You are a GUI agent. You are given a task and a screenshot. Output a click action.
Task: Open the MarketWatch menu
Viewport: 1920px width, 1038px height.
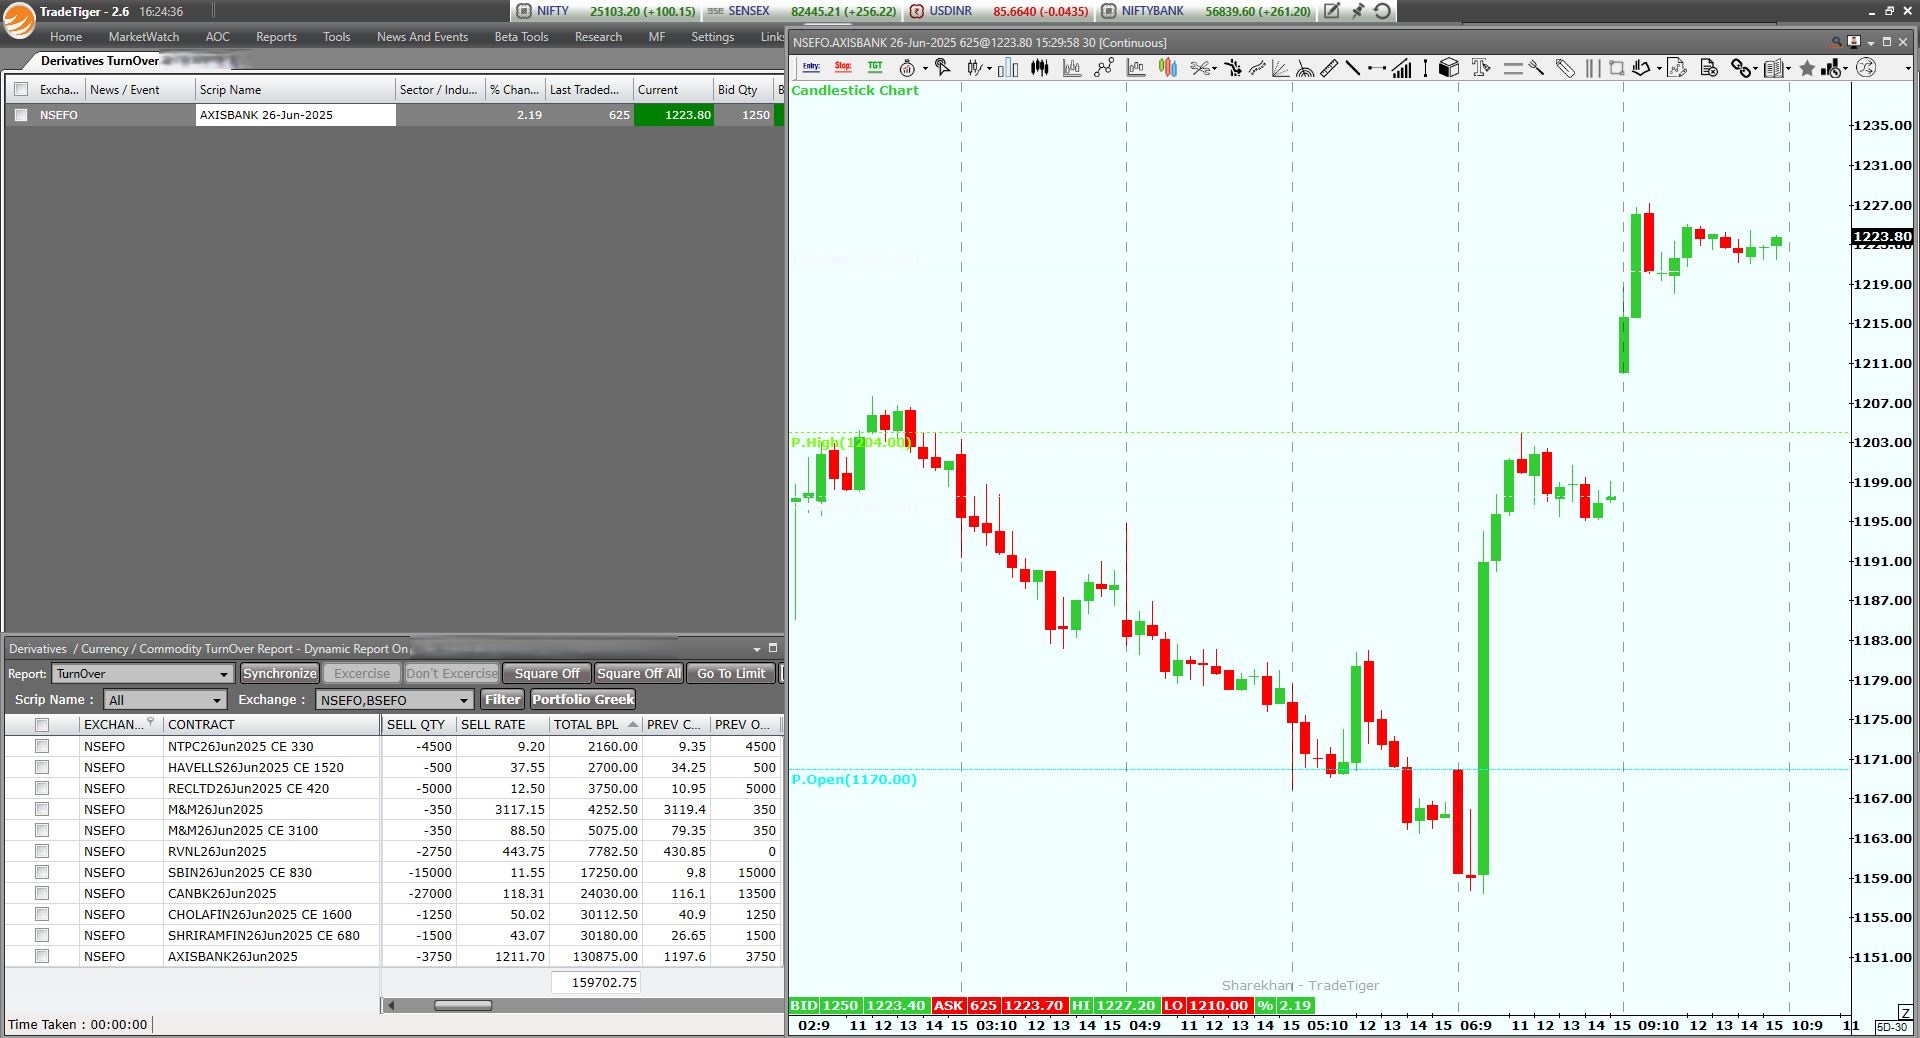click(x=144, y=37)
